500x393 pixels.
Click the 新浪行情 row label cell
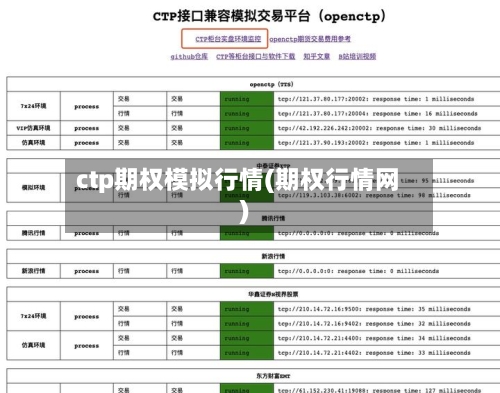pyautogui.click(x=33, y=271)
